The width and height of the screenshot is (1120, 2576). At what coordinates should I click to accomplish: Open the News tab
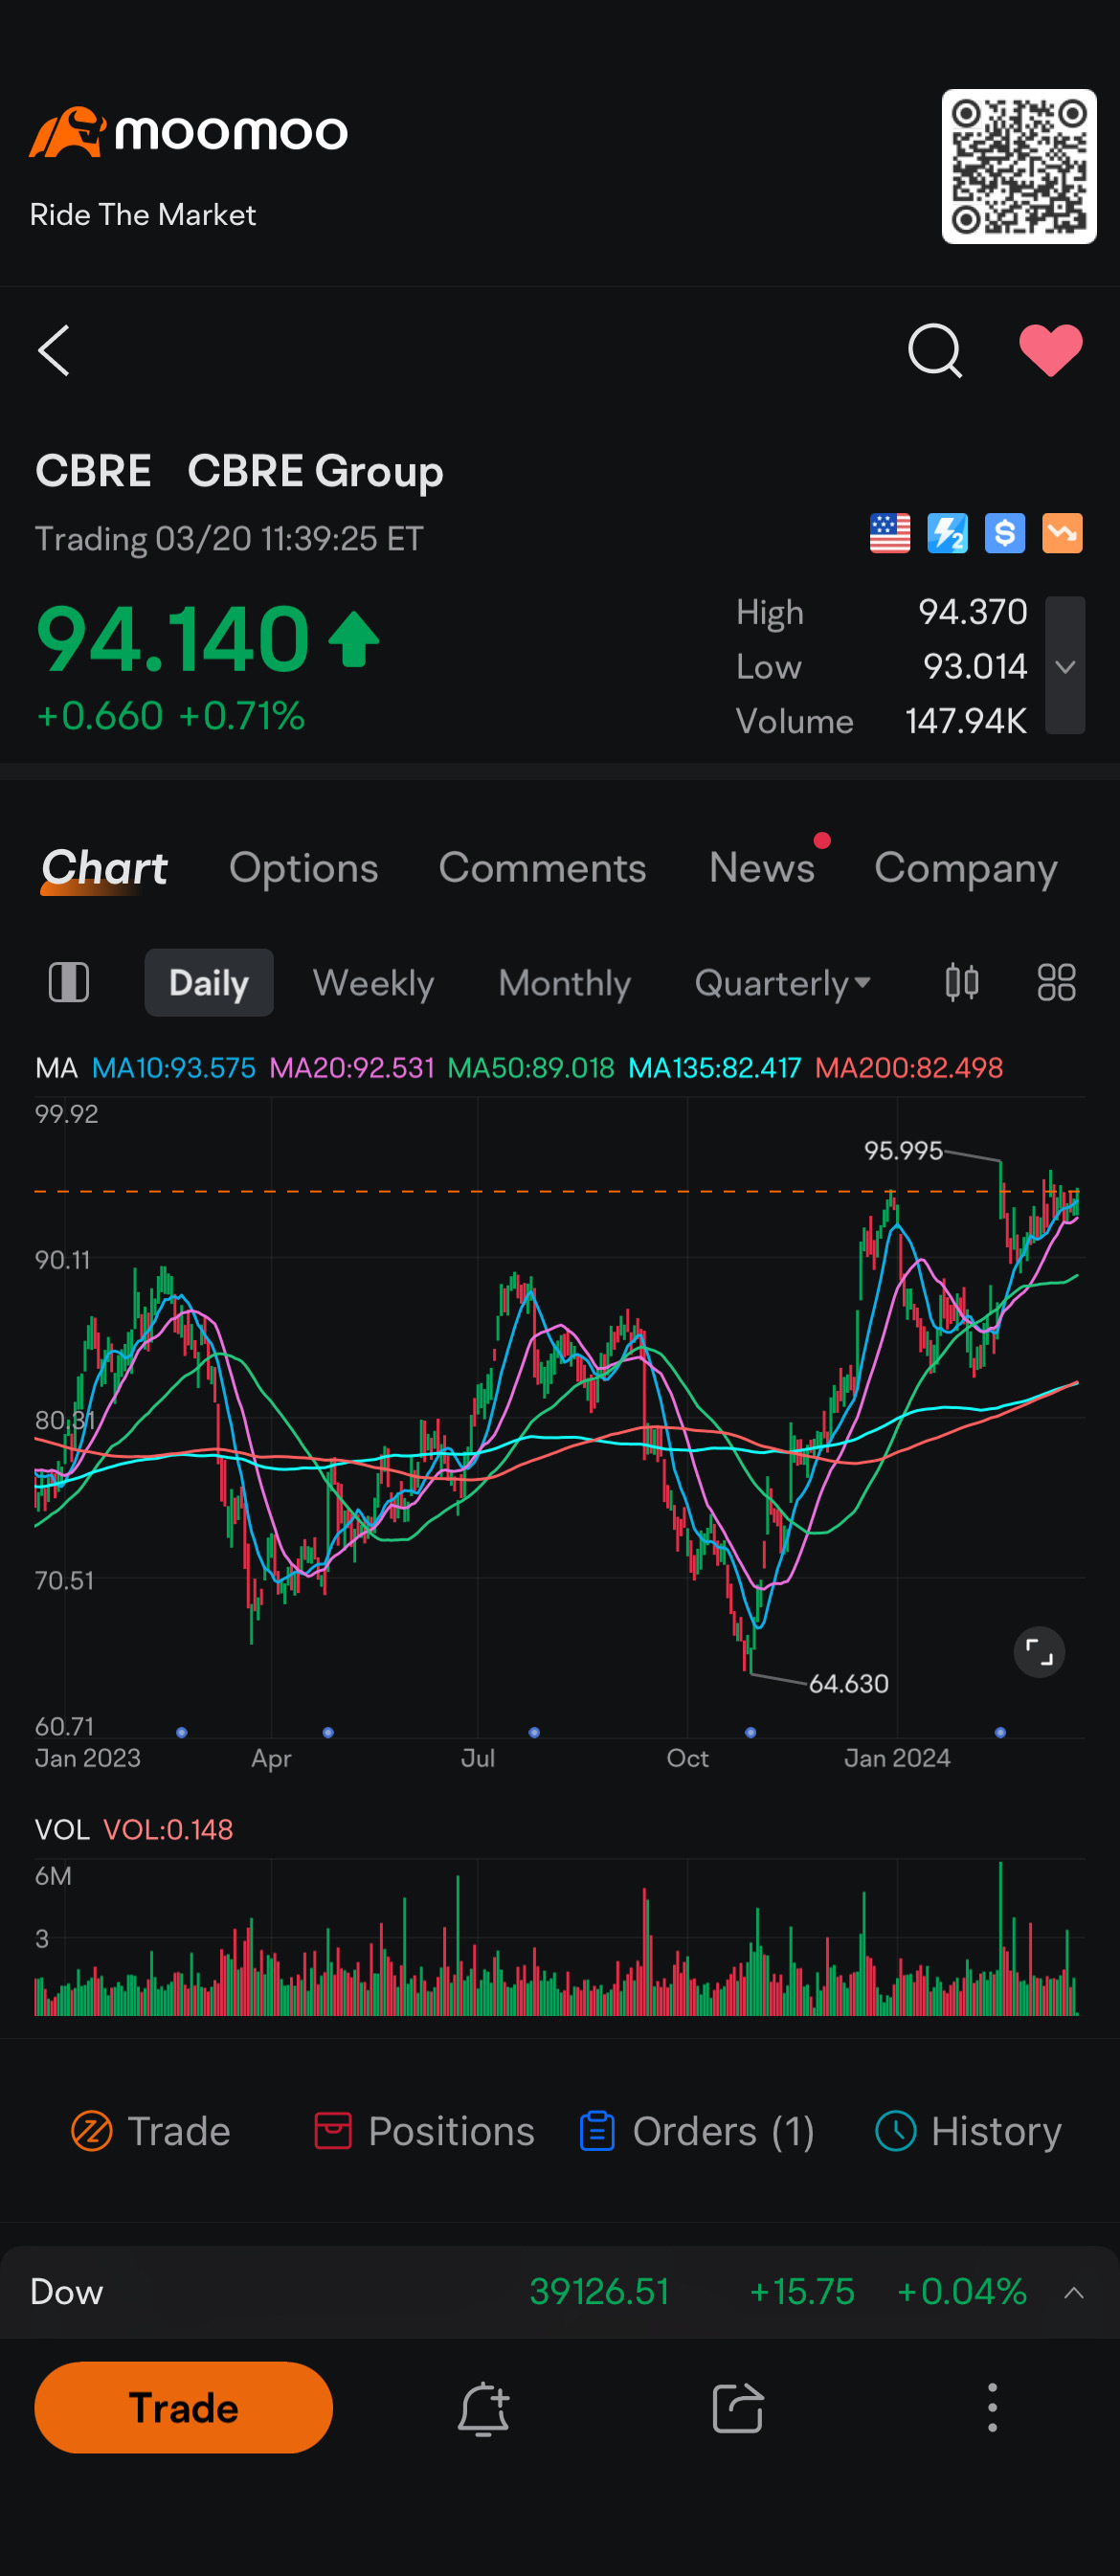[762, 868]
